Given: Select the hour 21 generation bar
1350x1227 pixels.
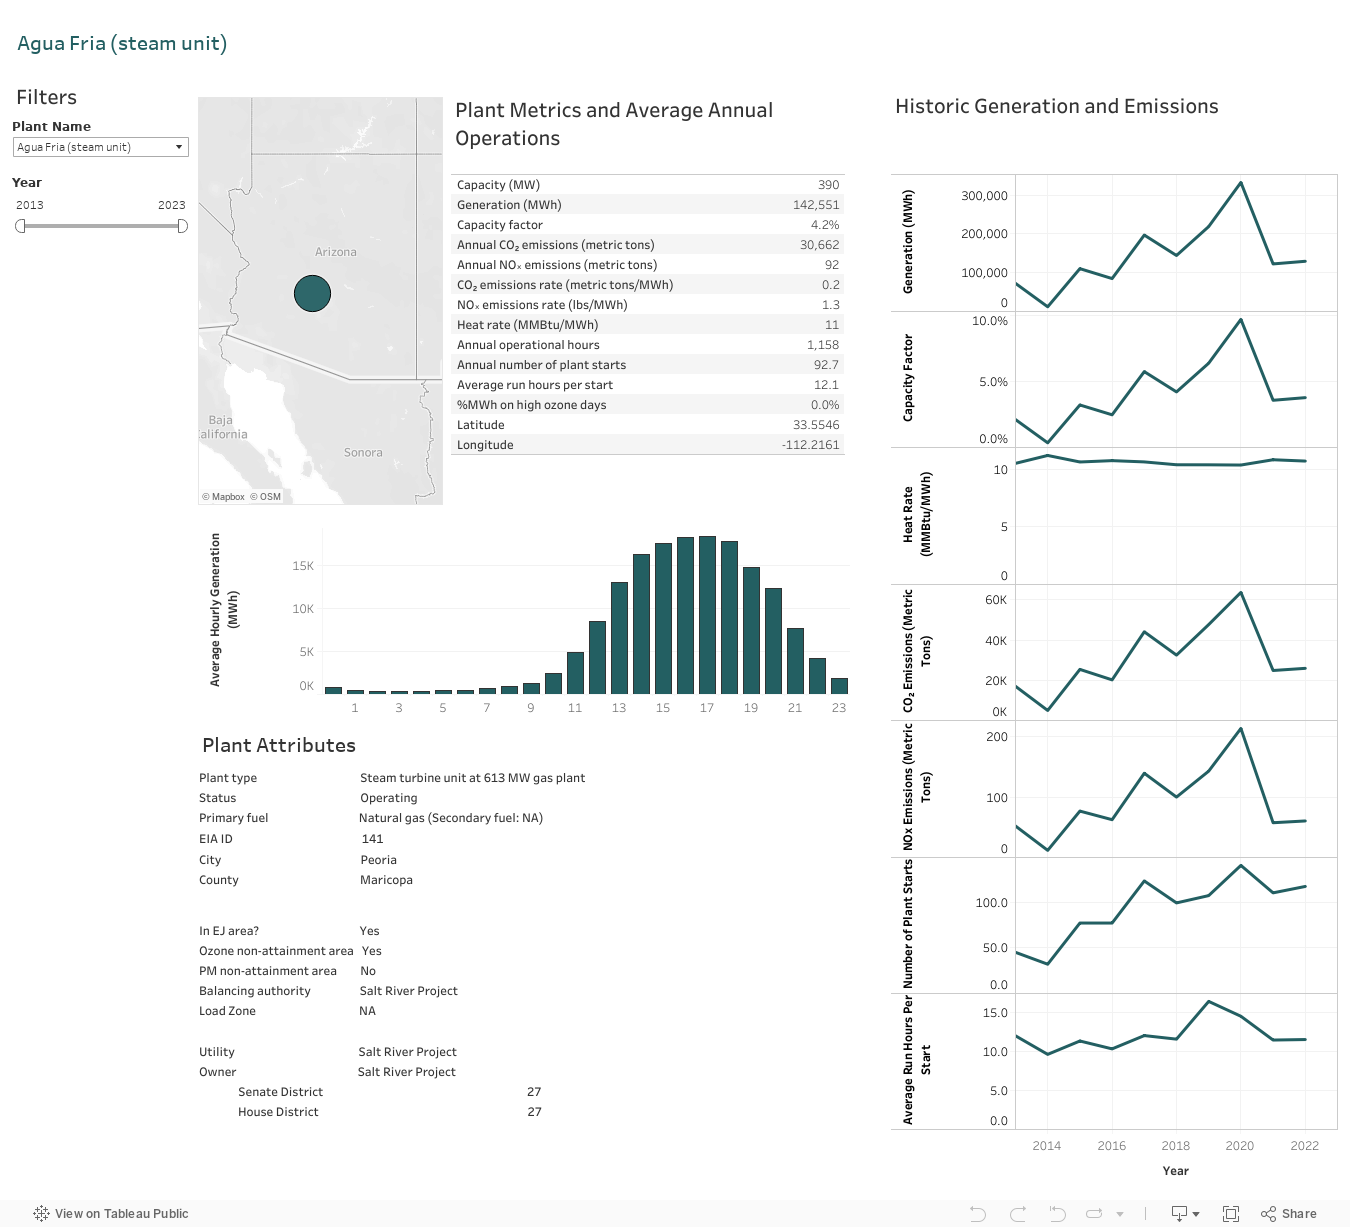Looking at the screenshot, I should pos(795,661).
